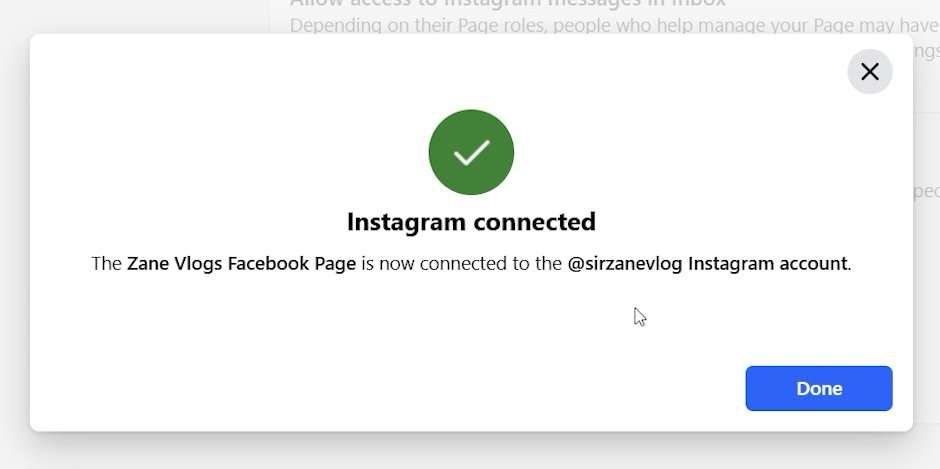Click the bold "Zane Vlogs Facebook Page" text
This screenshot has width=940, height=469.
(x=241, y=263)
